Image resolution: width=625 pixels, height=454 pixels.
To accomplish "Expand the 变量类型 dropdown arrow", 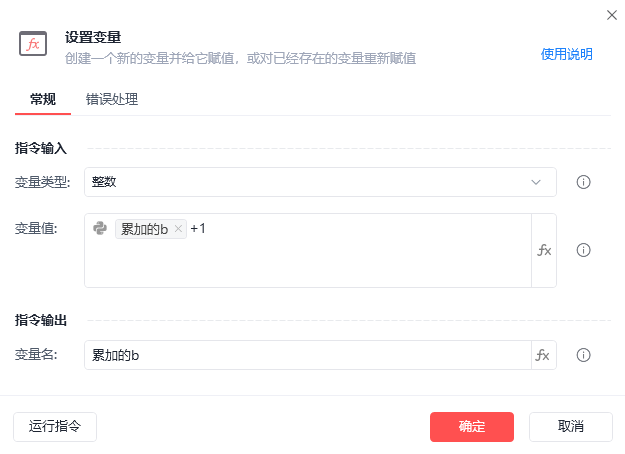I will point(536,182).
